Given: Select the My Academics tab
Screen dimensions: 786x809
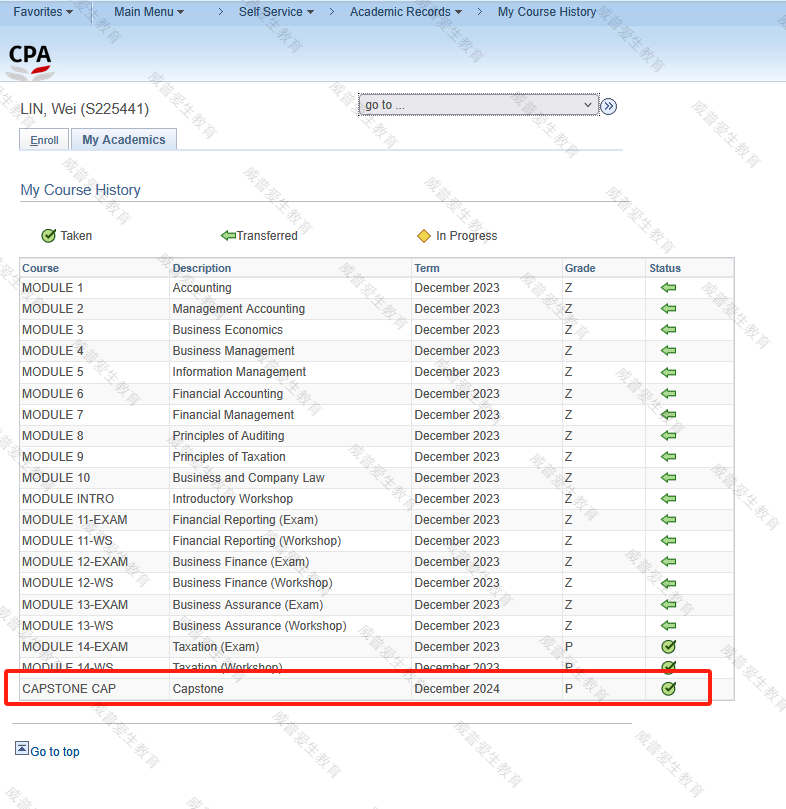Looking at the screenshot, I should pyautogui.click(x=124, y=140).
